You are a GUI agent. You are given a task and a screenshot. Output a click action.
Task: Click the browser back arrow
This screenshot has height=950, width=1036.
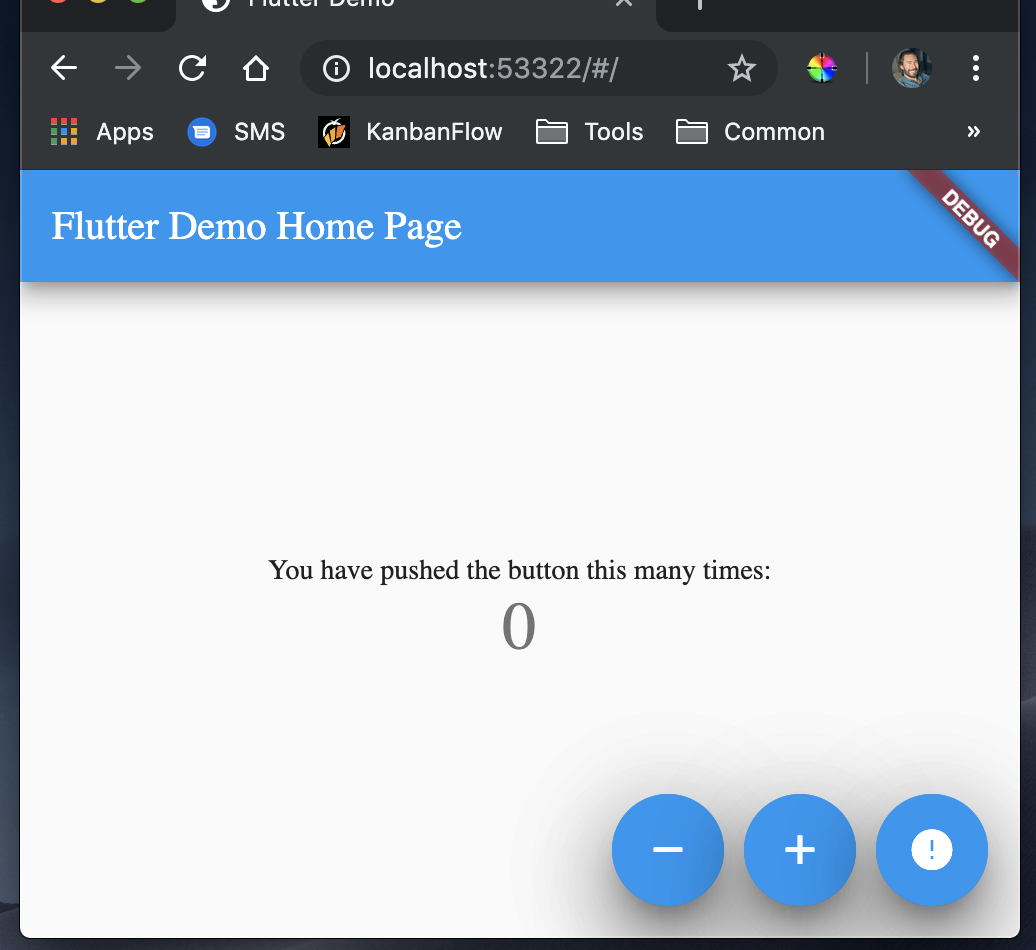[x=64, y=68]
